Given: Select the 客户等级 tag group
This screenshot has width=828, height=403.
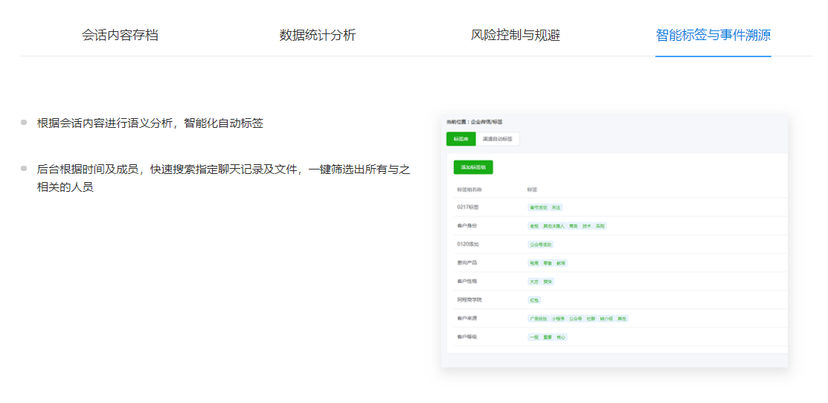Looking at the screenshot, I should click(x=468, y=337).
